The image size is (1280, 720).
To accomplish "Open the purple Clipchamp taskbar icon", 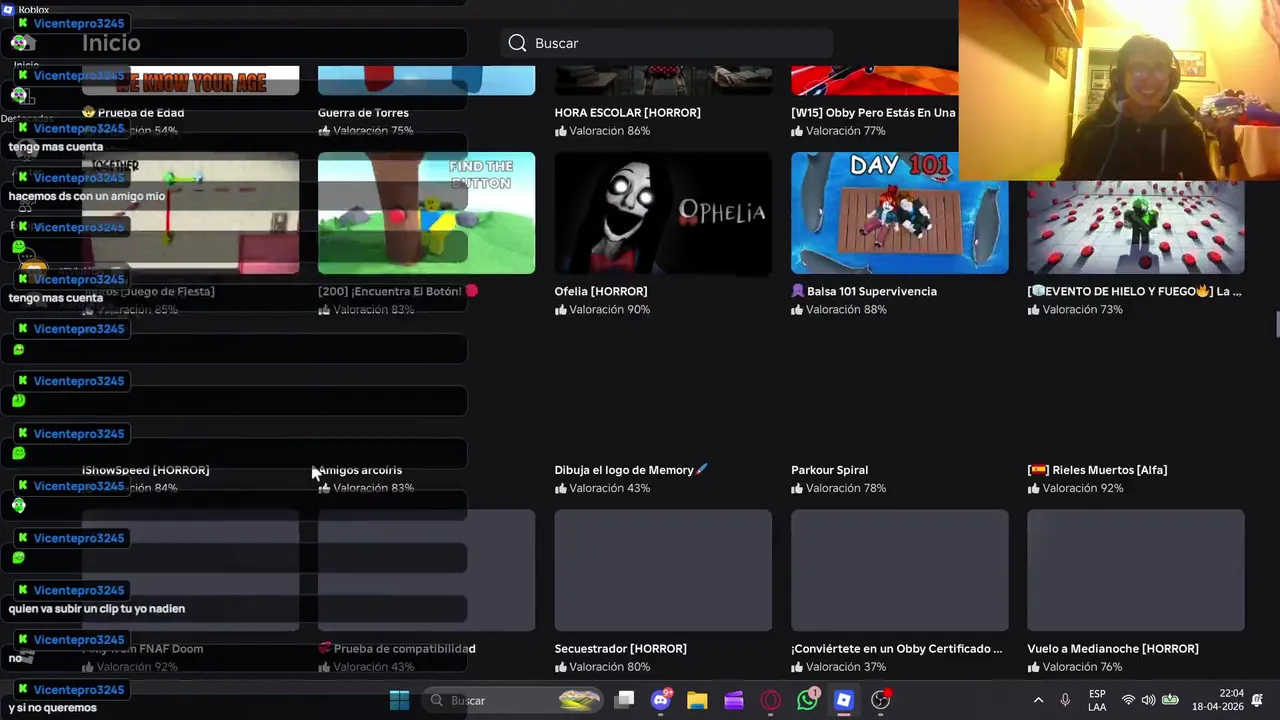I will [734, 700].
